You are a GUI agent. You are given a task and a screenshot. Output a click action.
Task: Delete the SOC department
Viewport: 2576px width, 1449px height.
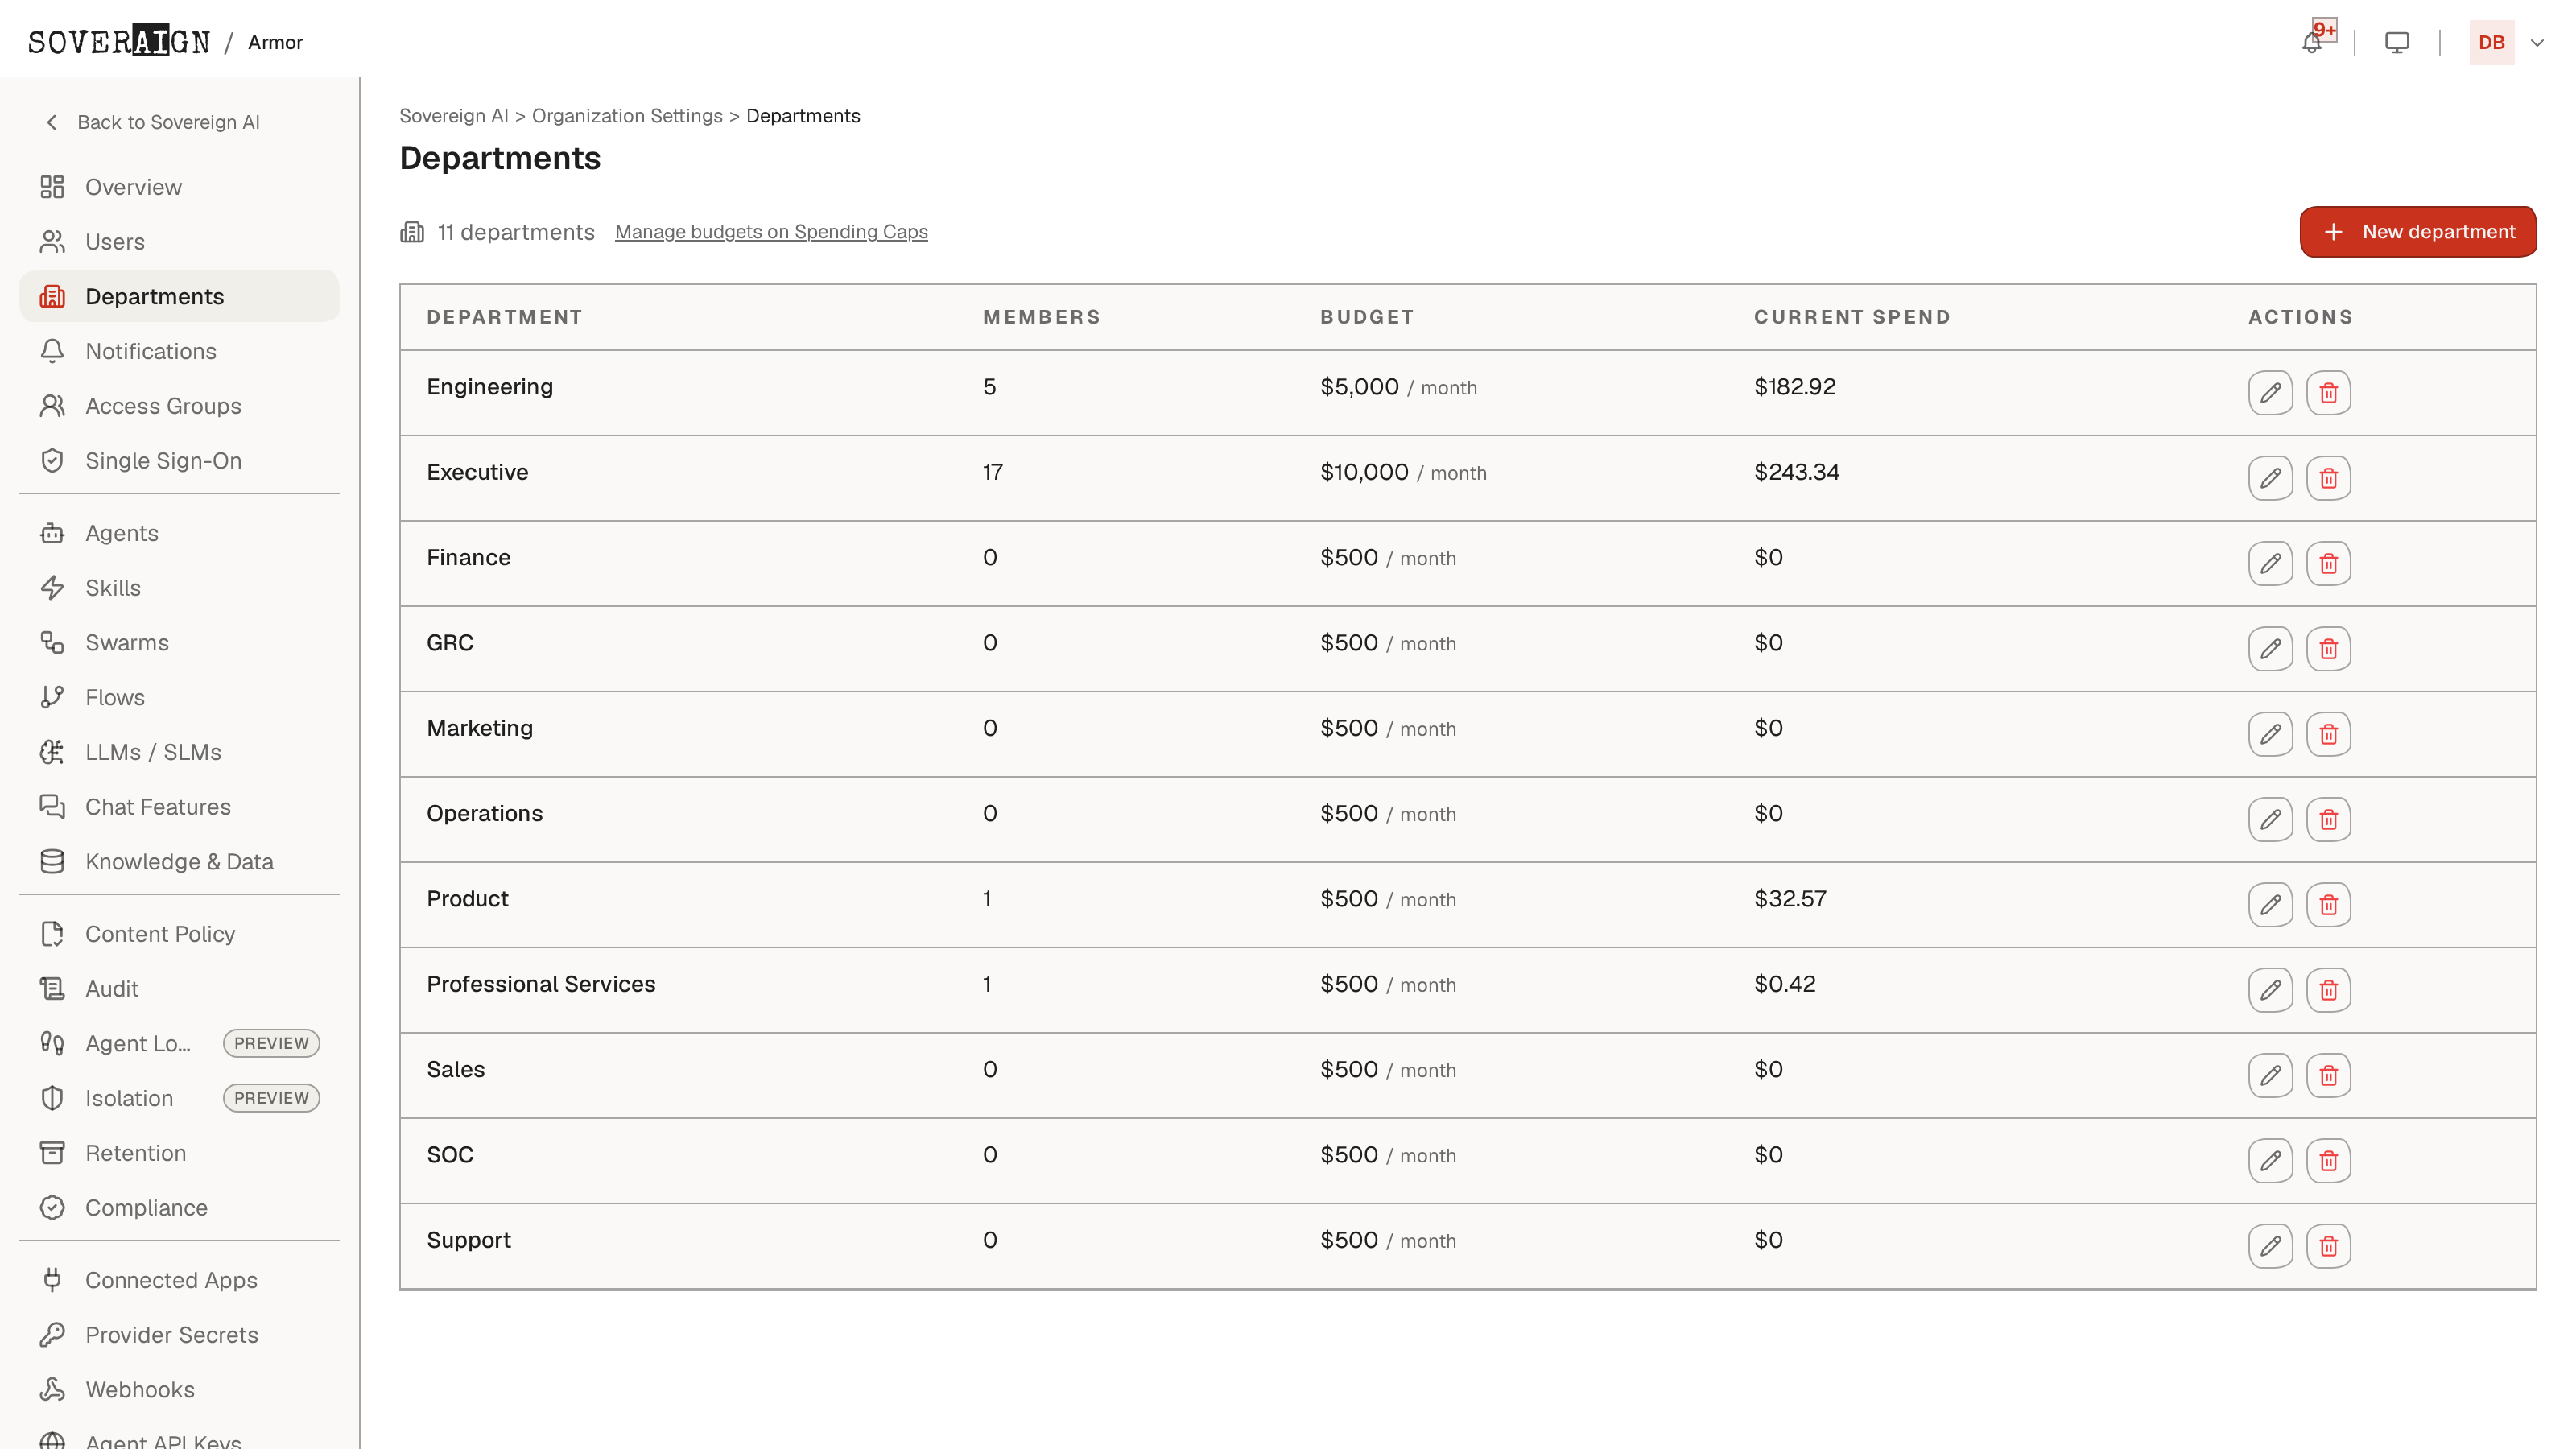pyautogui.click(x=2328, y=1161)
